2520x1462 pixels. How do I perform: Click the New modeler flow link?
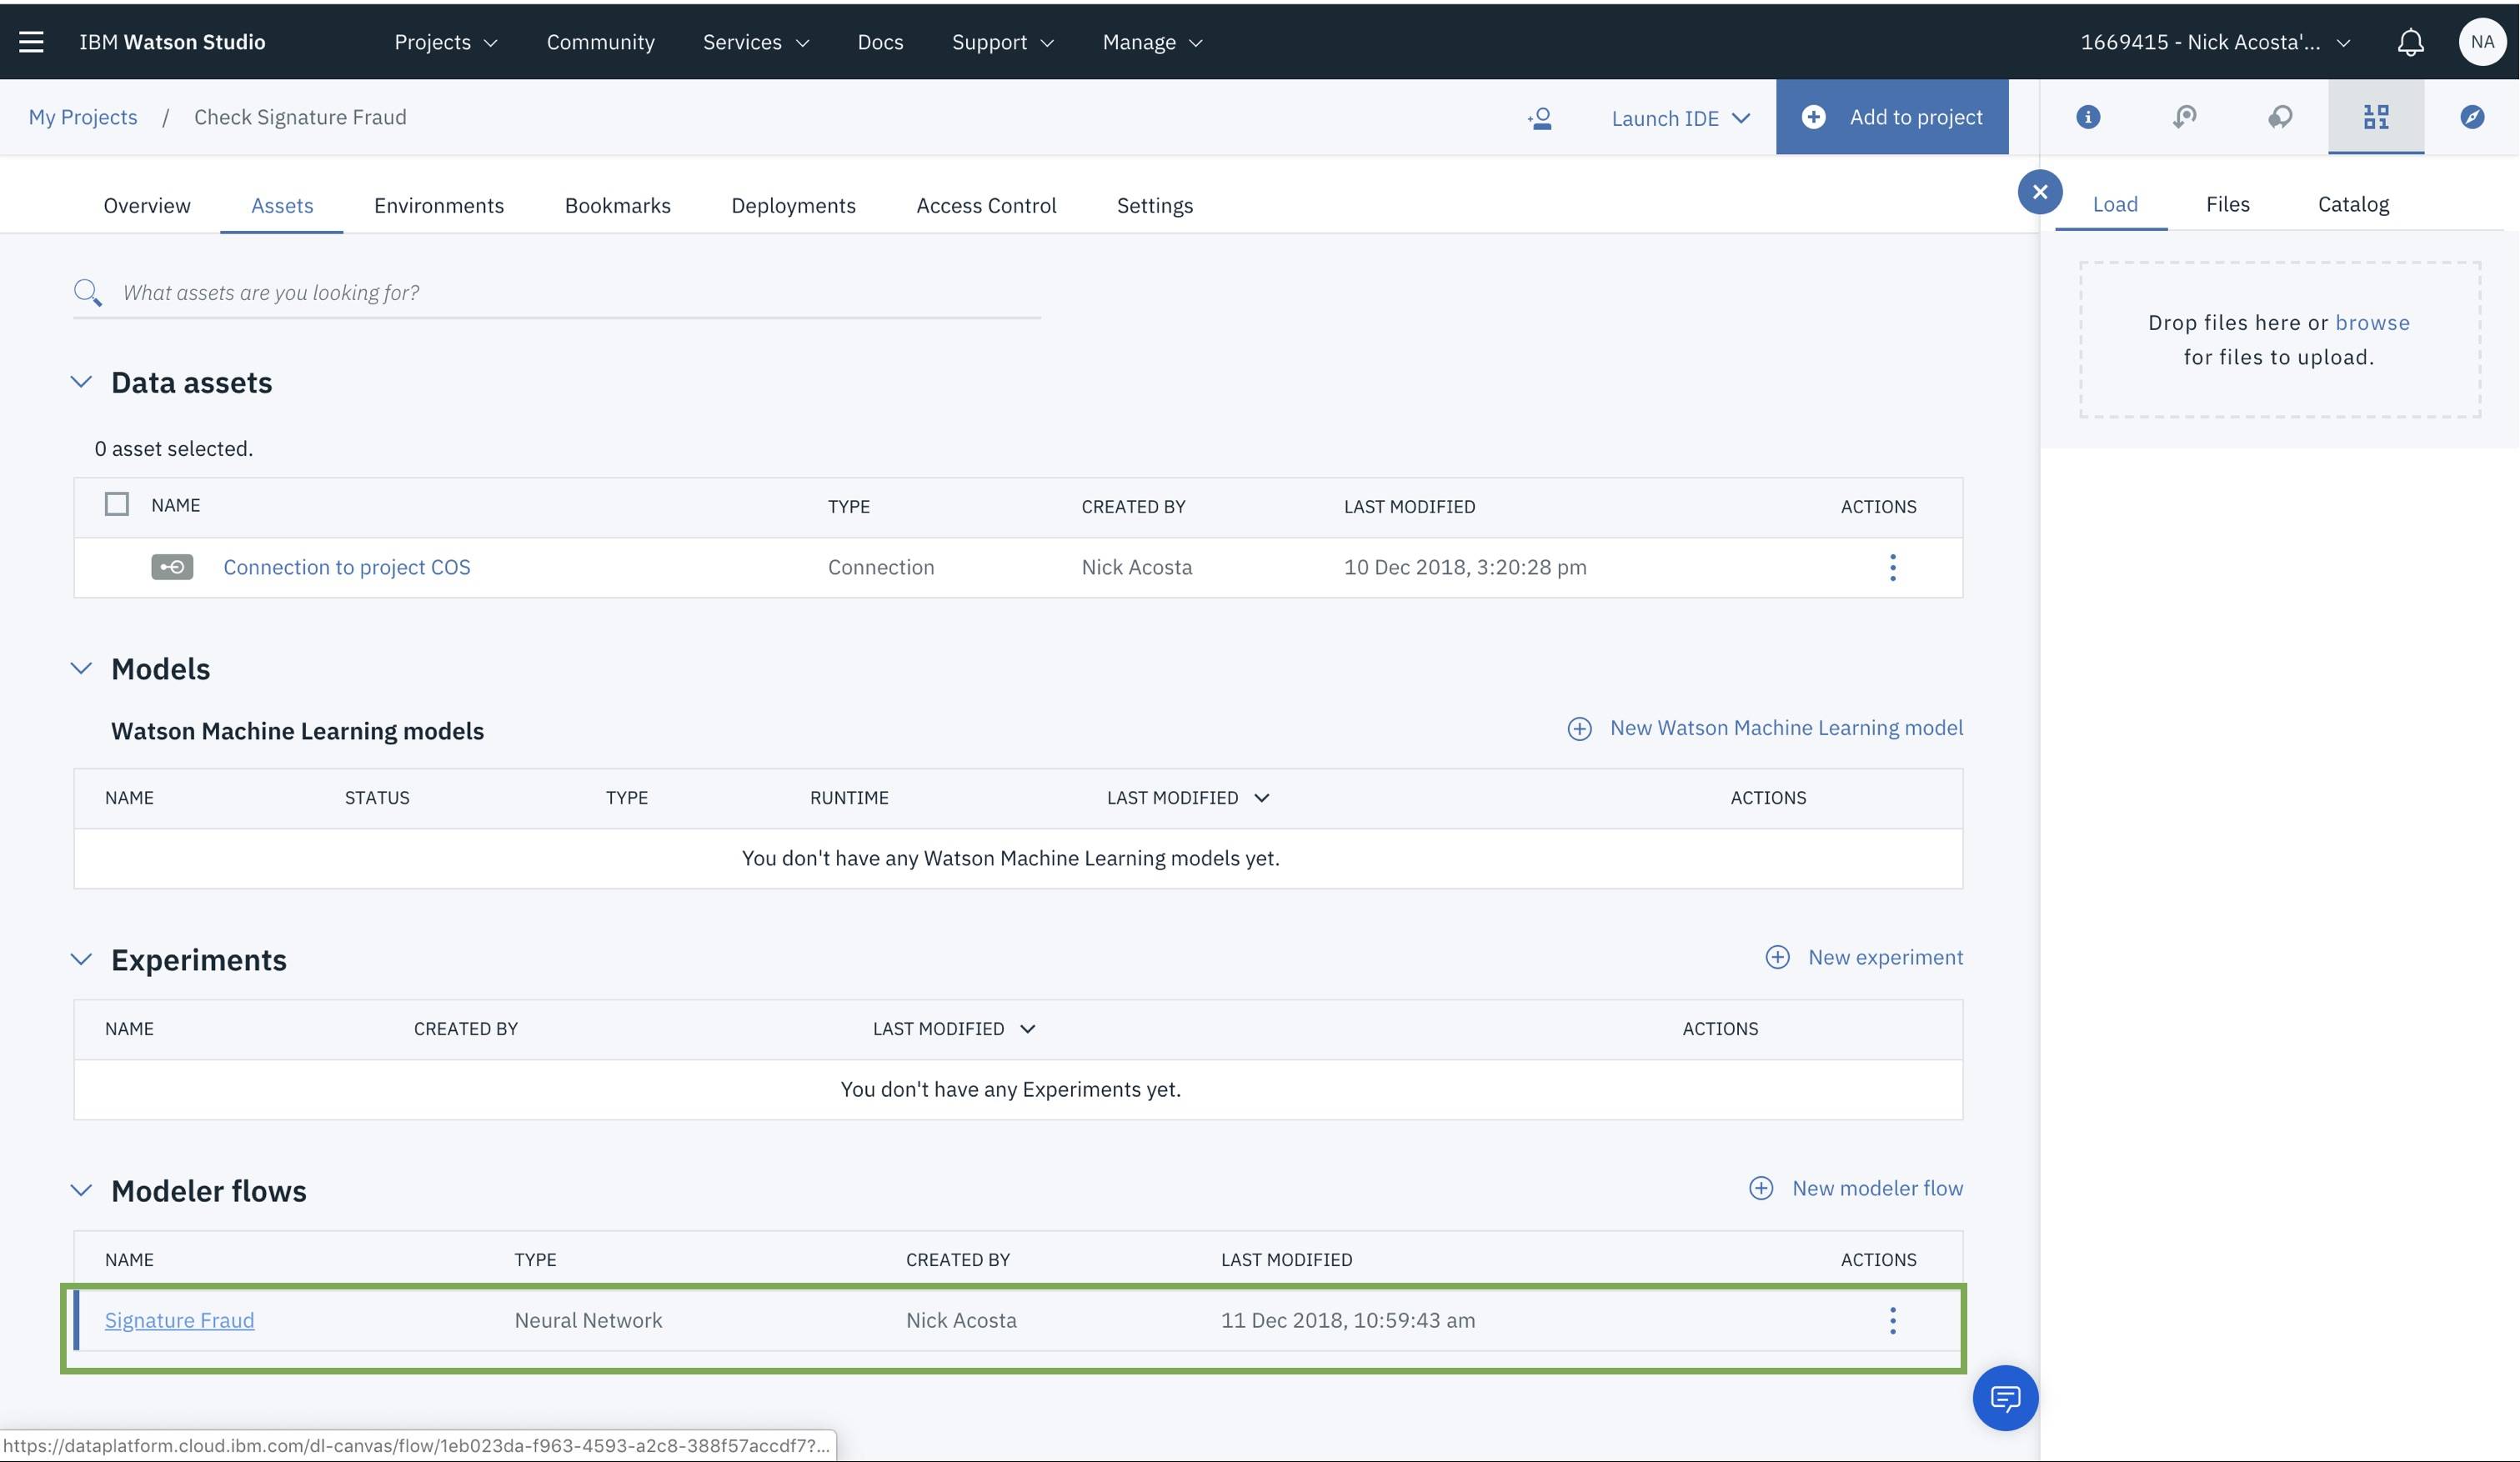(x=1877, y=1188)
